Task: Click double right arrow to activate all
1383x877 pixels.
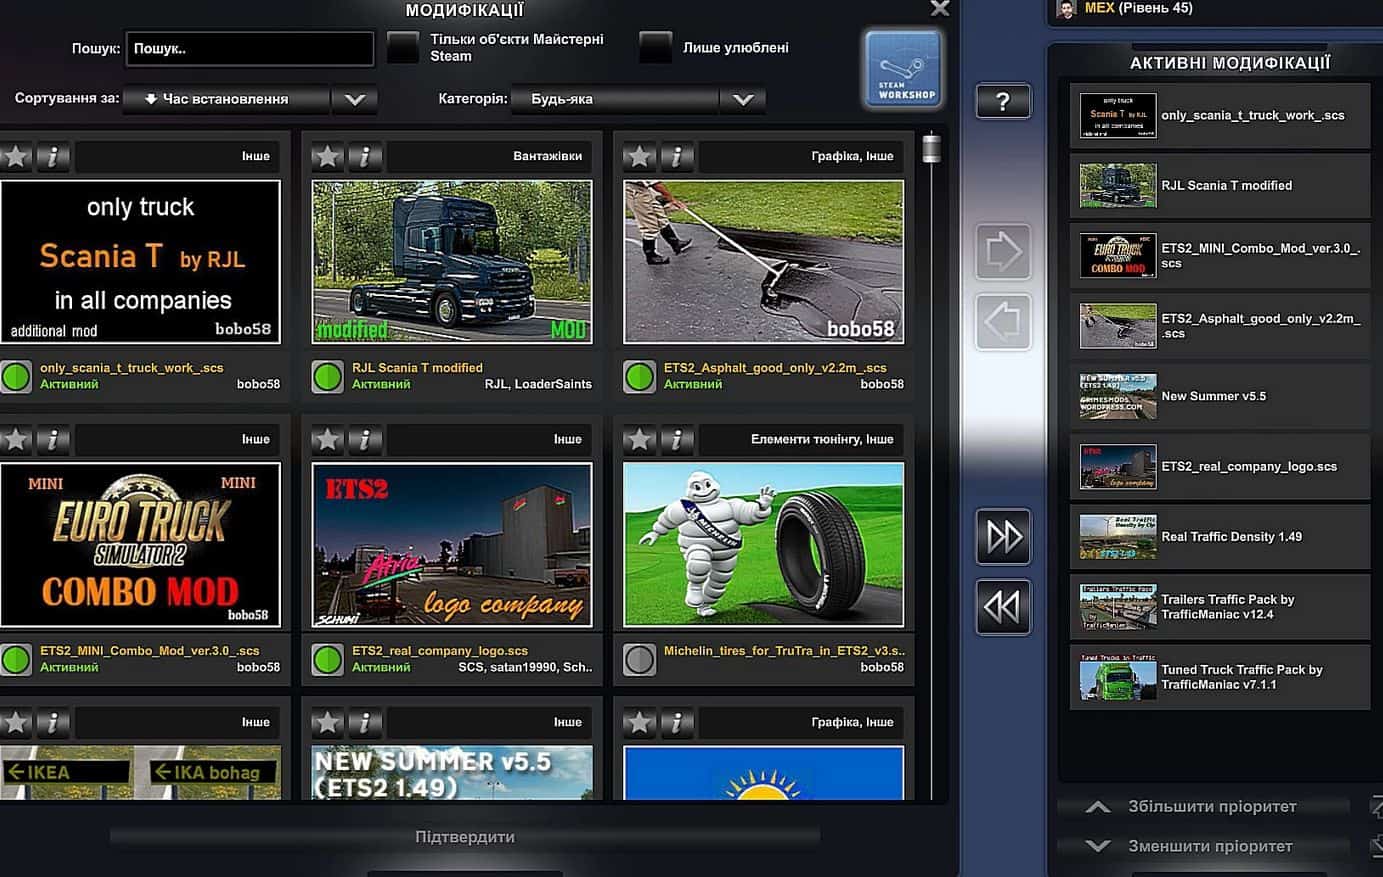Action: (x=1003, y=537)
